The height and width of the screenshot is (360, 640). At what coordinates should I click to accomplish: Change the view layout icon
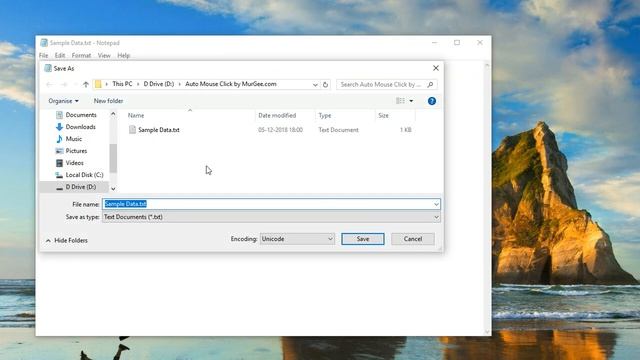(400, 101)
